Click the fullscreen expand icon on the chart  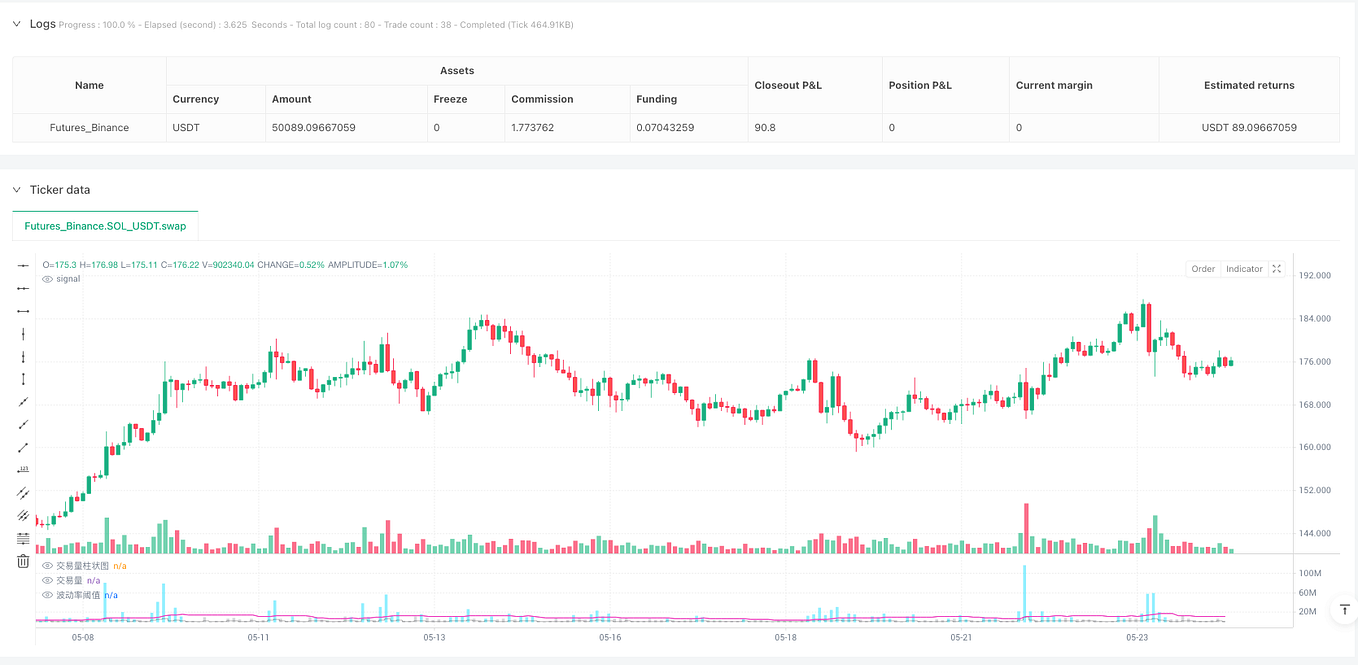pyautogui.click(x=1277, y=268)
